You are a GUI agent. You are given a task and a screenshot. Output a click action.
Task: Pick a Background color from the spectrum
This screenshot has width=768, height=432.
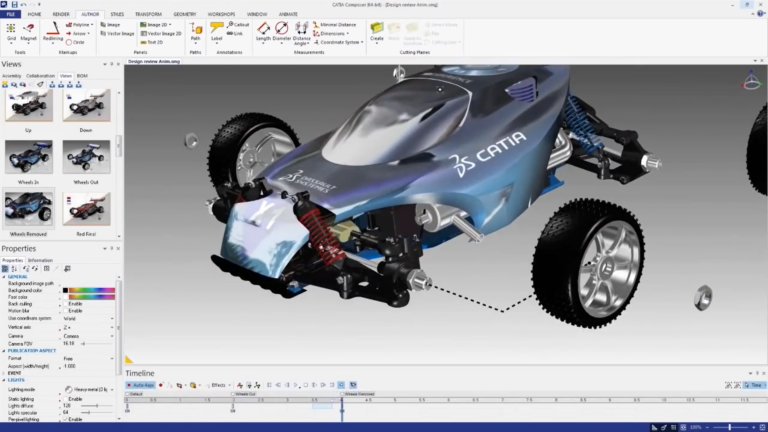point(92,290)
